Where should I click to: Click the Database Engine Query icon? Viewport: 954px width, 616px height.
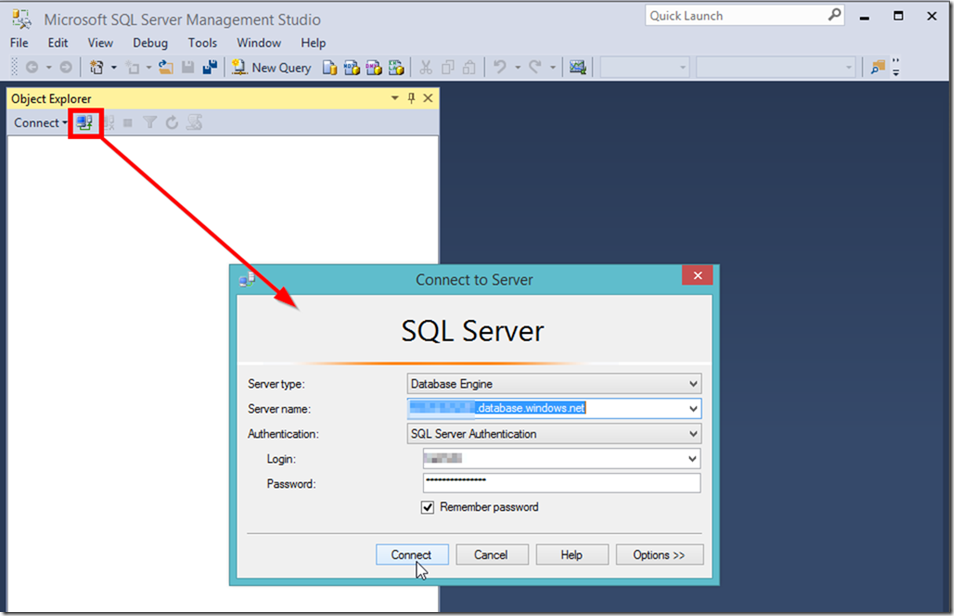click(330, 68)
